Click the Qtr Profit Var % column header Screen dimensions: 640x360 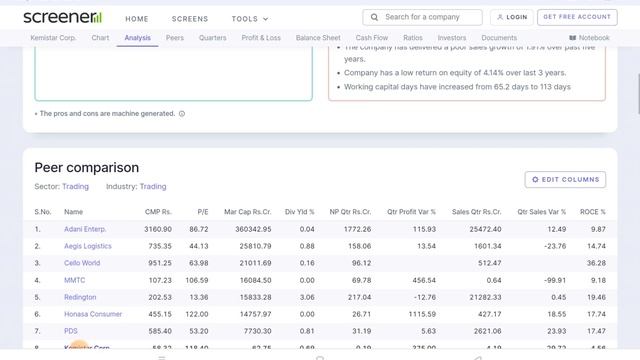click(411, 212)
